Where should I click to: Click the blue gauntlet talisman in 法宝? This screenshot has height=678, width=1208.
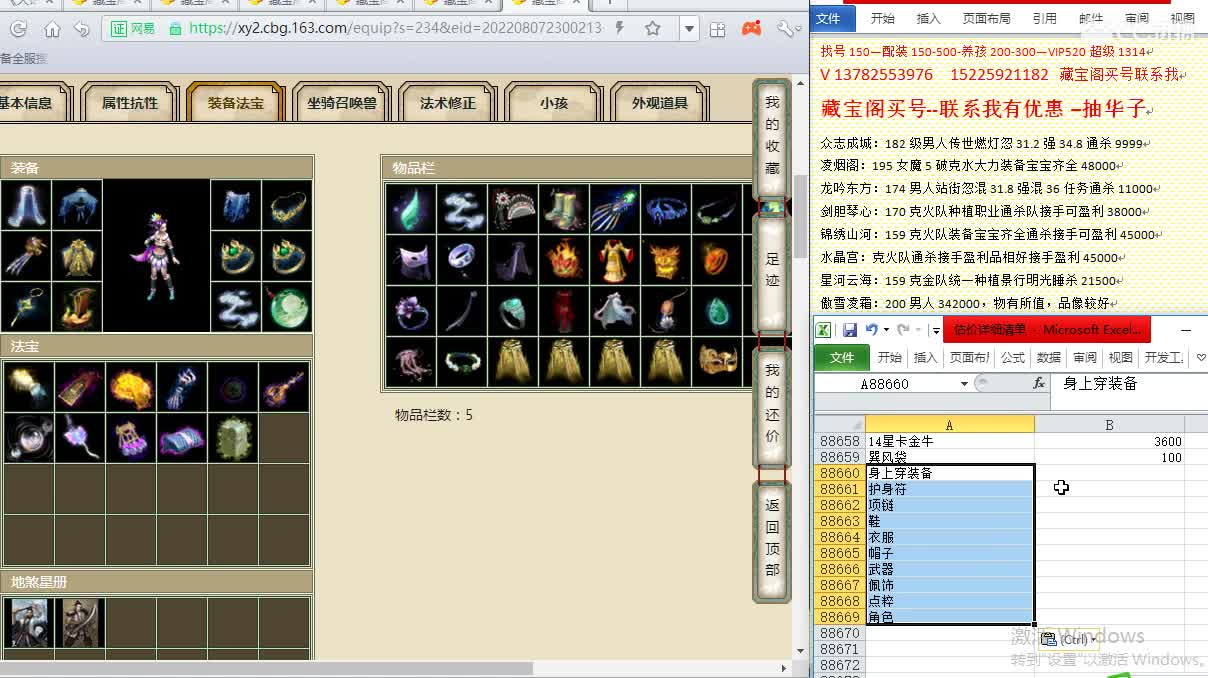181,387
